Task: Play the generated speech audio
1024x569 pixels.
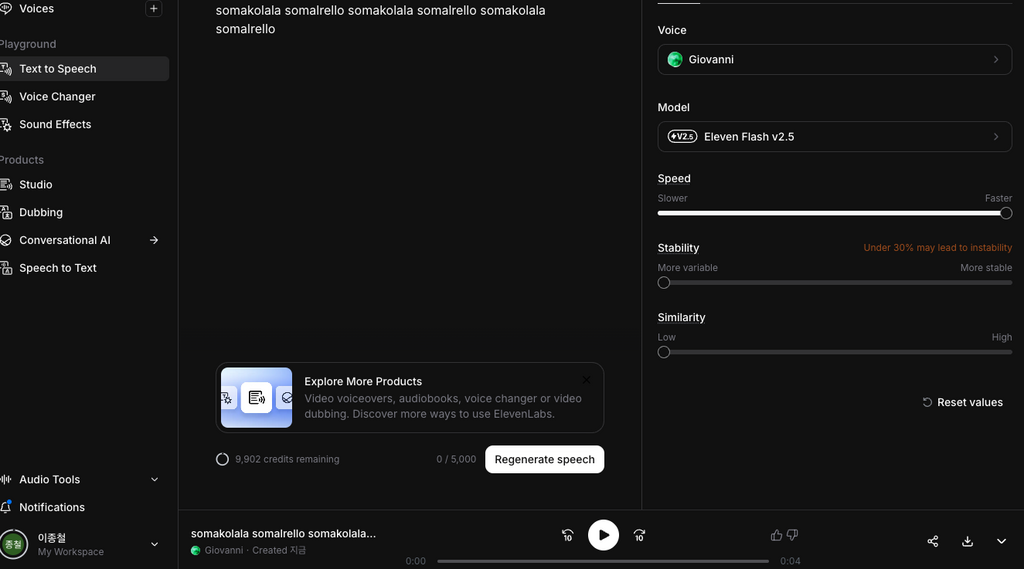Action: [x=603, y=535]
